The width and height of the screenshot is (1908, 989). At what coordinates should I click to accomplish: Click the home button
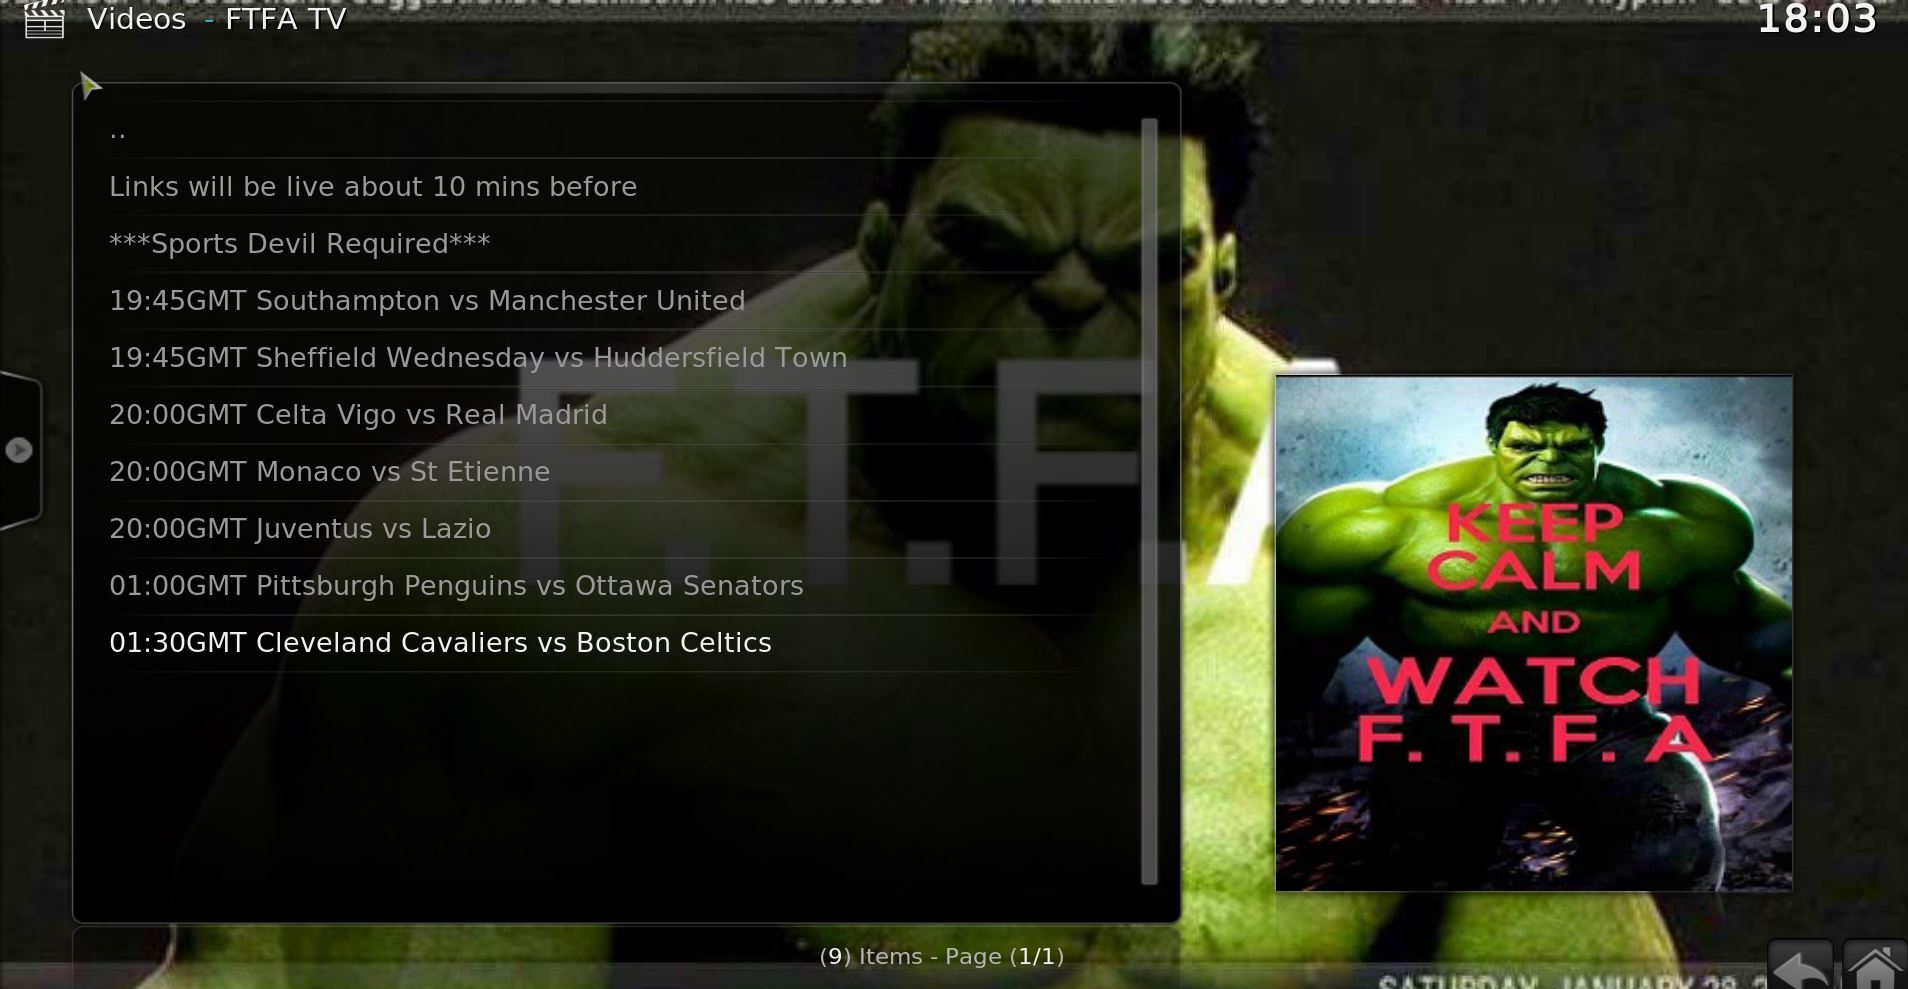[x=1874, y=966]
